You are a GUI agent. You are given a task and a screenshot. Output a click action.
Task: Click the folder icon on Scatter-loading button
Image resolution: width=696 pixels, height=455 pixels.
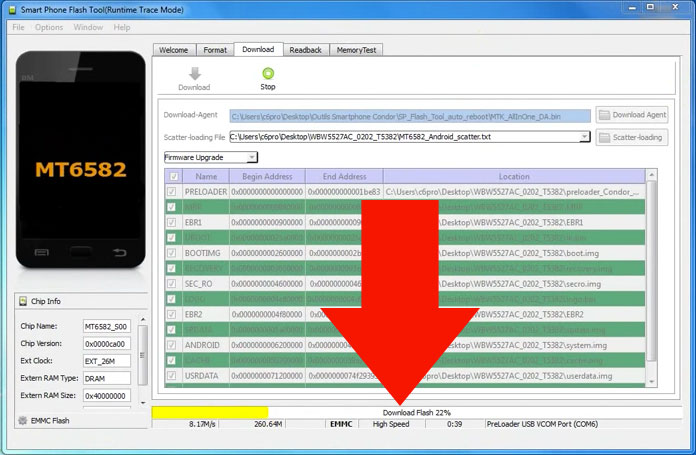pyautogui.click(x=604, y=138)
